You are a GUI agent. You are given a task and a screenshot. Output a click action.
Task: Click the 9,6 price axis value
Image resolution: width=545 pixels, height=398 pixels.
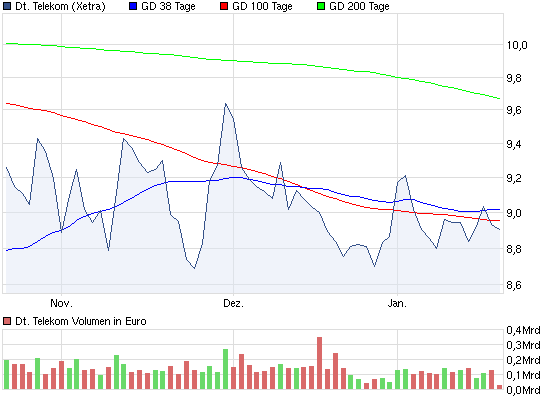[514, 110]
